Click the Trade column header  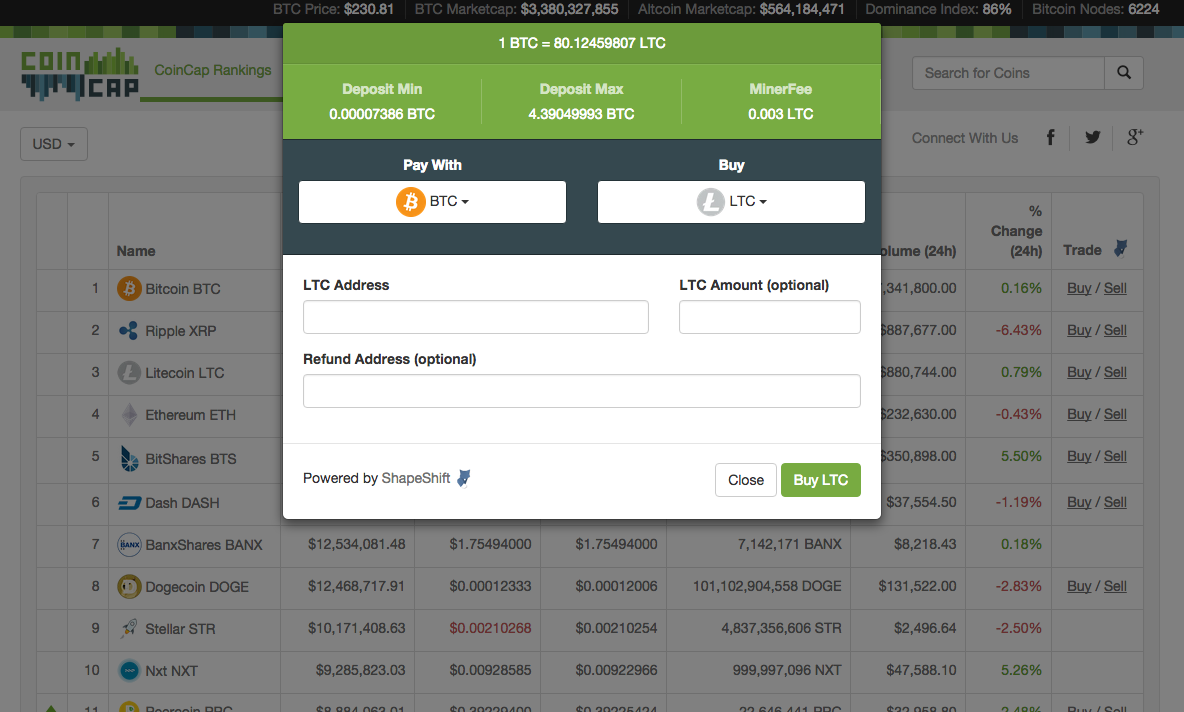point(1082,250)
